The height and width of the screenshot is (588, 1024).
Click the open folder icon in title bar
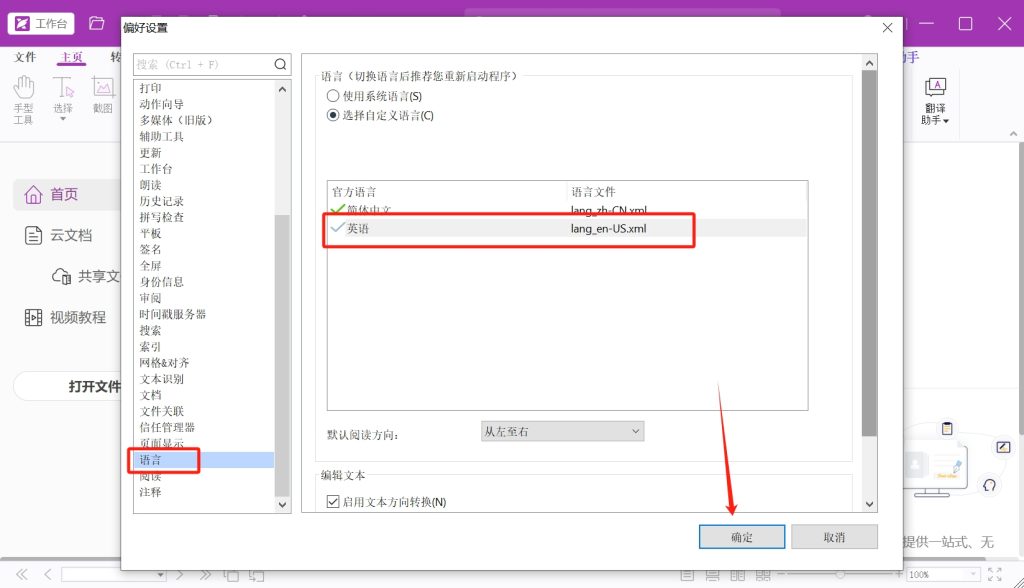96,23
